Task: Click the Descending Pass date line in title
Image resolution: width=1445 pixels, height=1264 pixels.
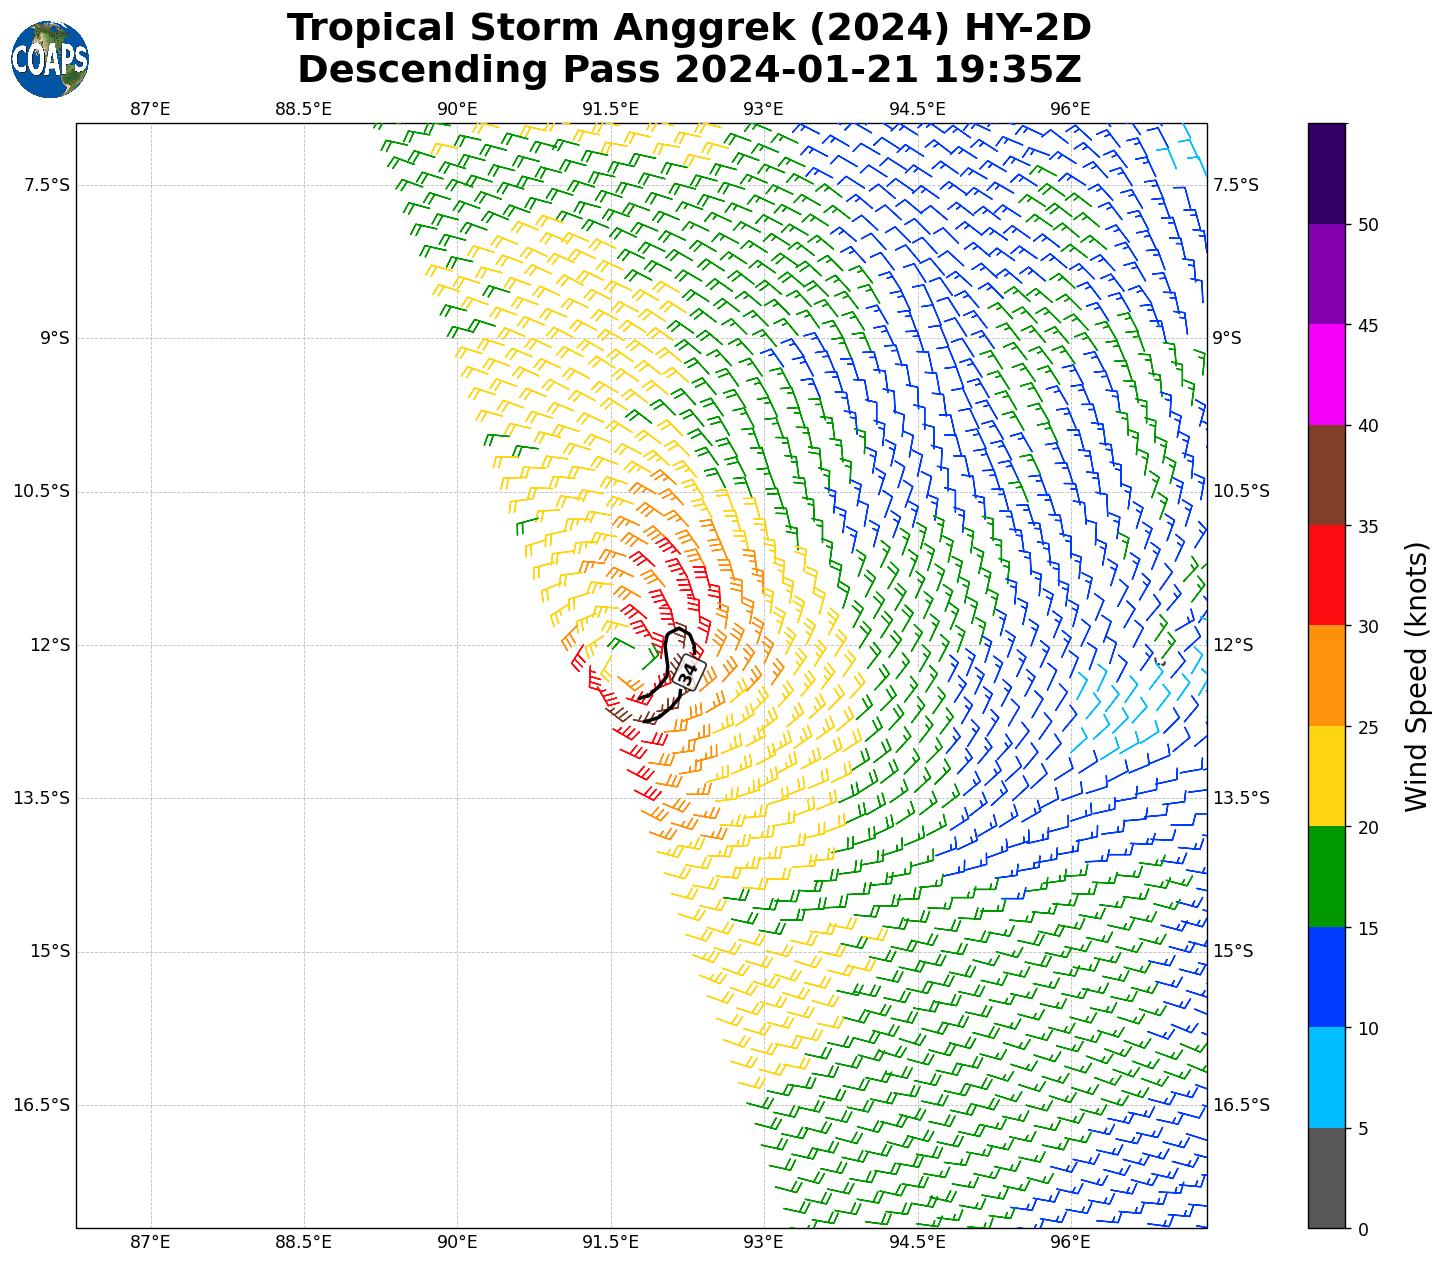Action: (689, 70)
